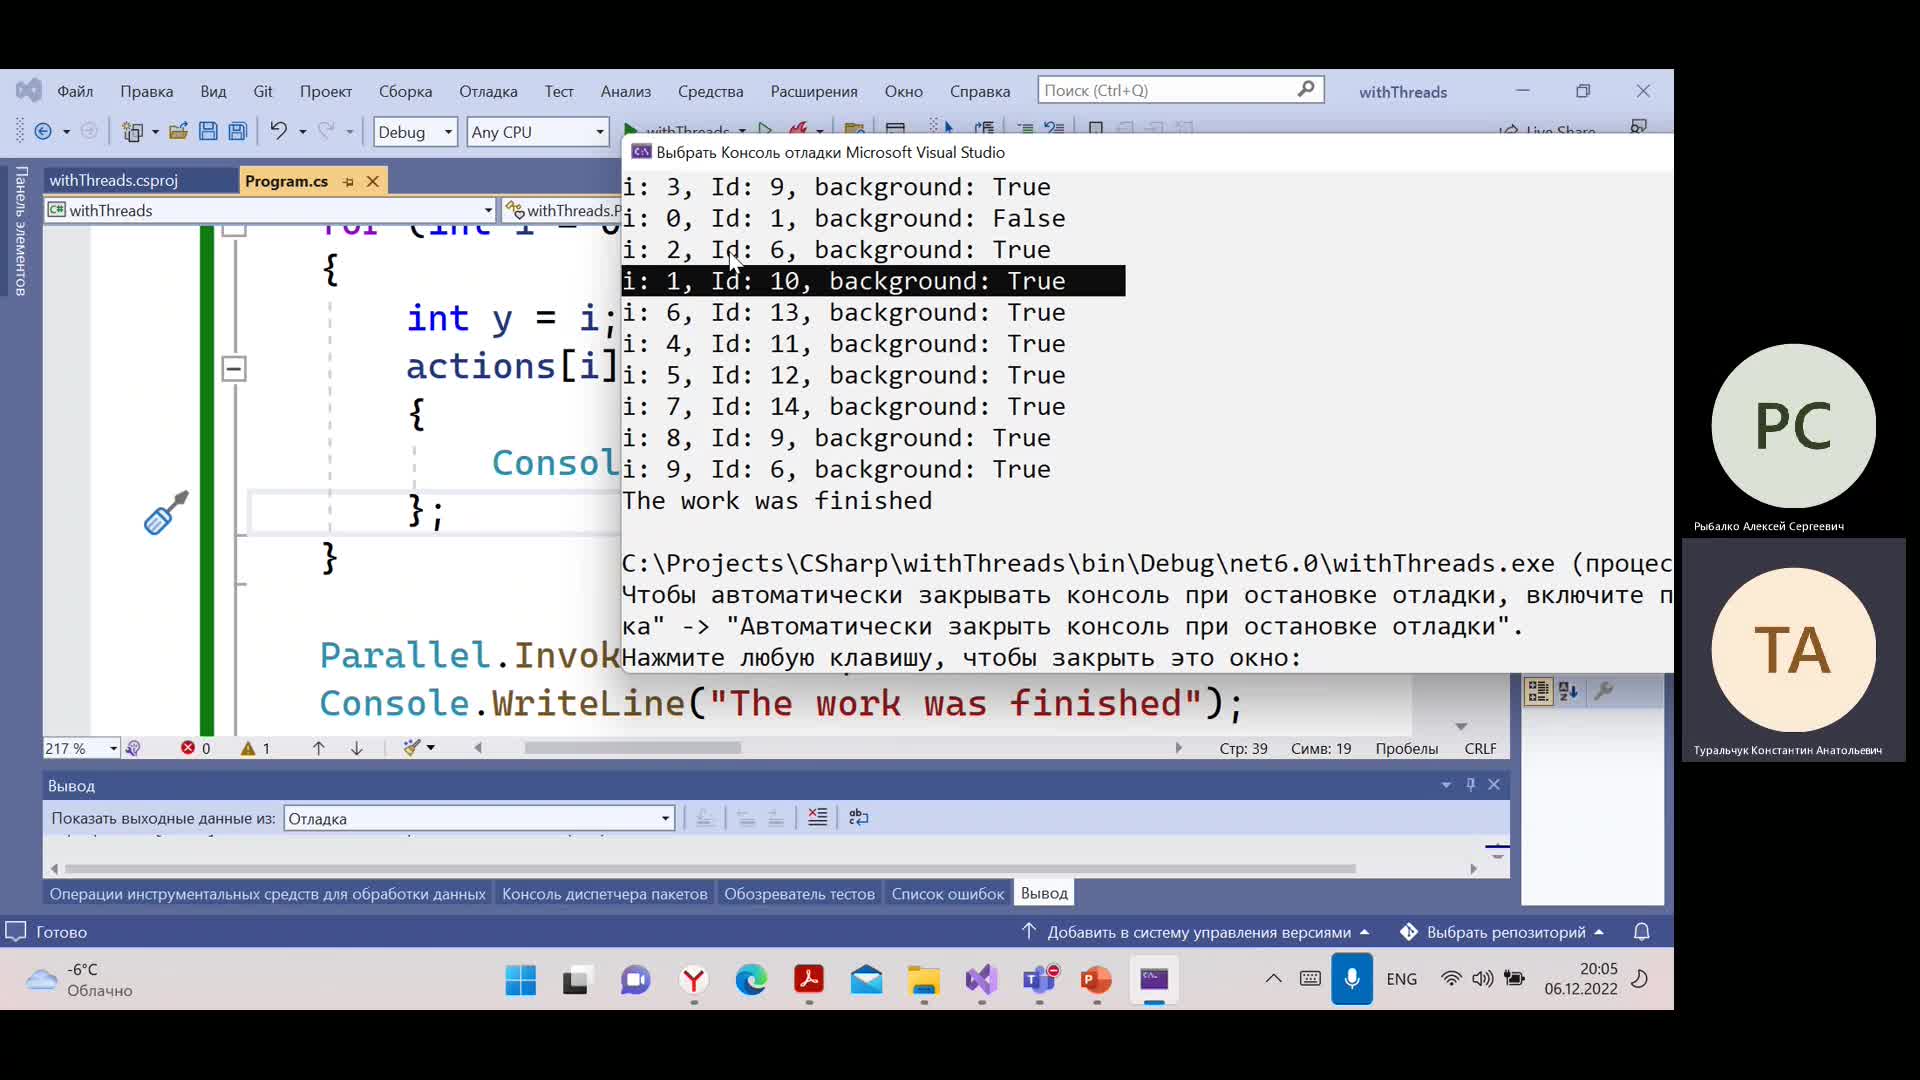Screen dimensions: 1920x1080
Task: Click the navigate backward arrow icon
Action: point(43,131)
